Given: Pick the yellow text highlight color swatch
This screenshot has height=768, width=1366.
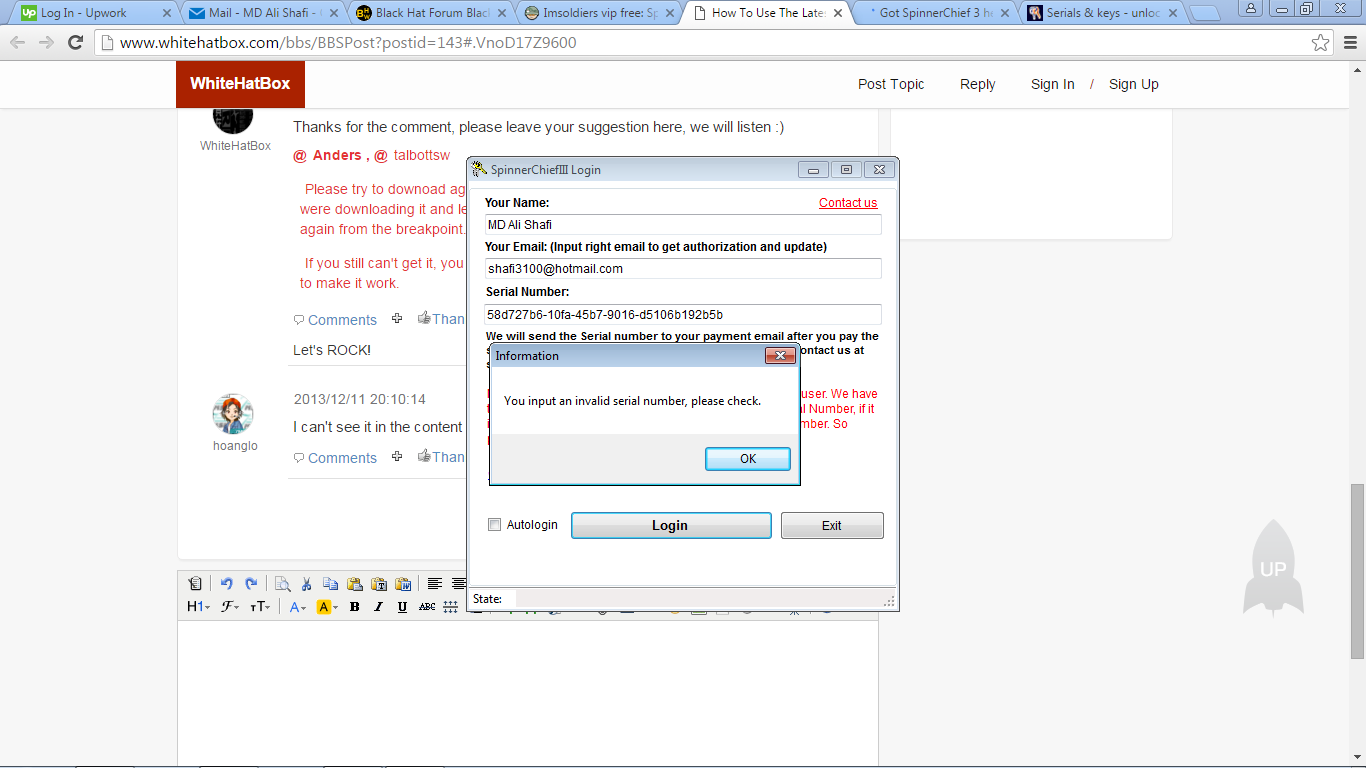Looking at the screenshot, I should pos(324,607).
